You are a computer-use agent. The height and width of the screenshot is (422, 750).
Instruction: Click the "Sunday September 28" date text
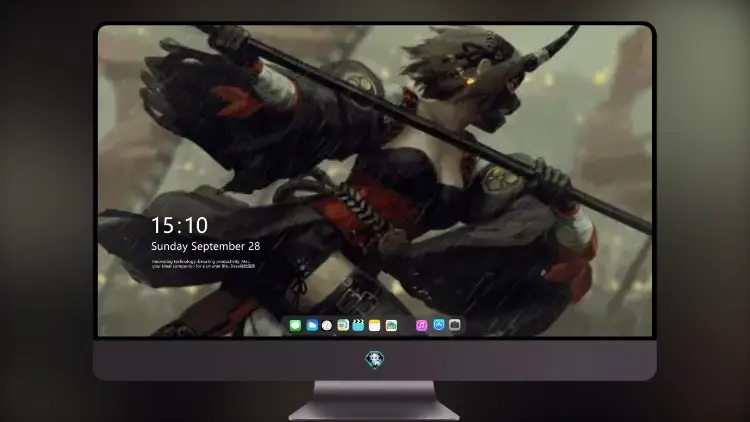tap(206, 246)
